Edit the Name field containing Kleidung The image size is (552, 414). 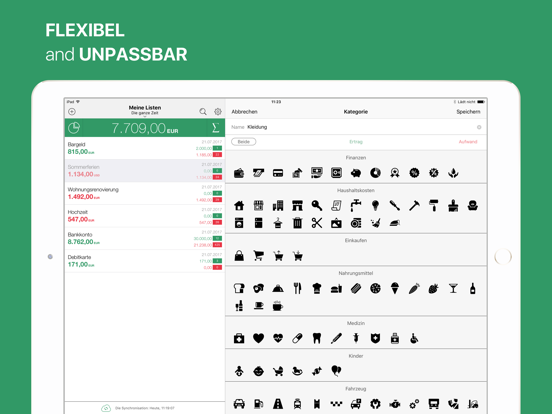[x=356, y=127]
